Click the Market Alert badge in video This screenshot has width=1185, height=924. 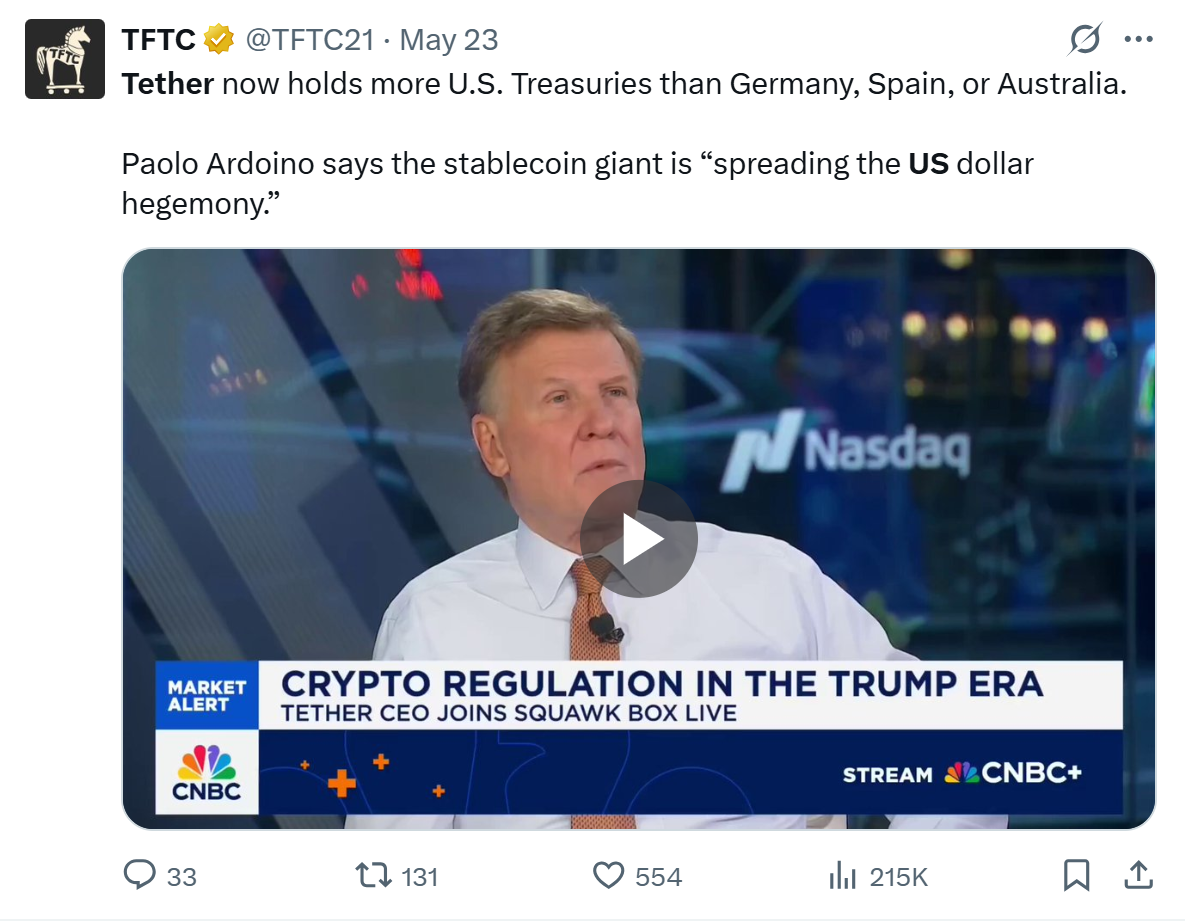pyautogui.click(x=207, y=695)
